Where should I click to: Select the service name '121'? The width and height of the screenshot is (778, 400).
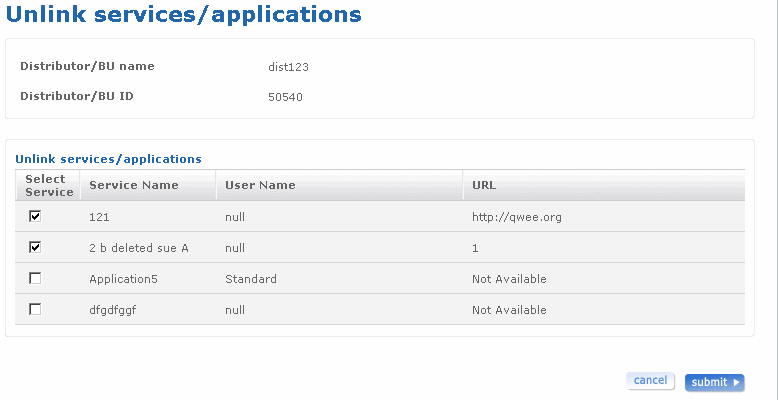pos(99,217)
